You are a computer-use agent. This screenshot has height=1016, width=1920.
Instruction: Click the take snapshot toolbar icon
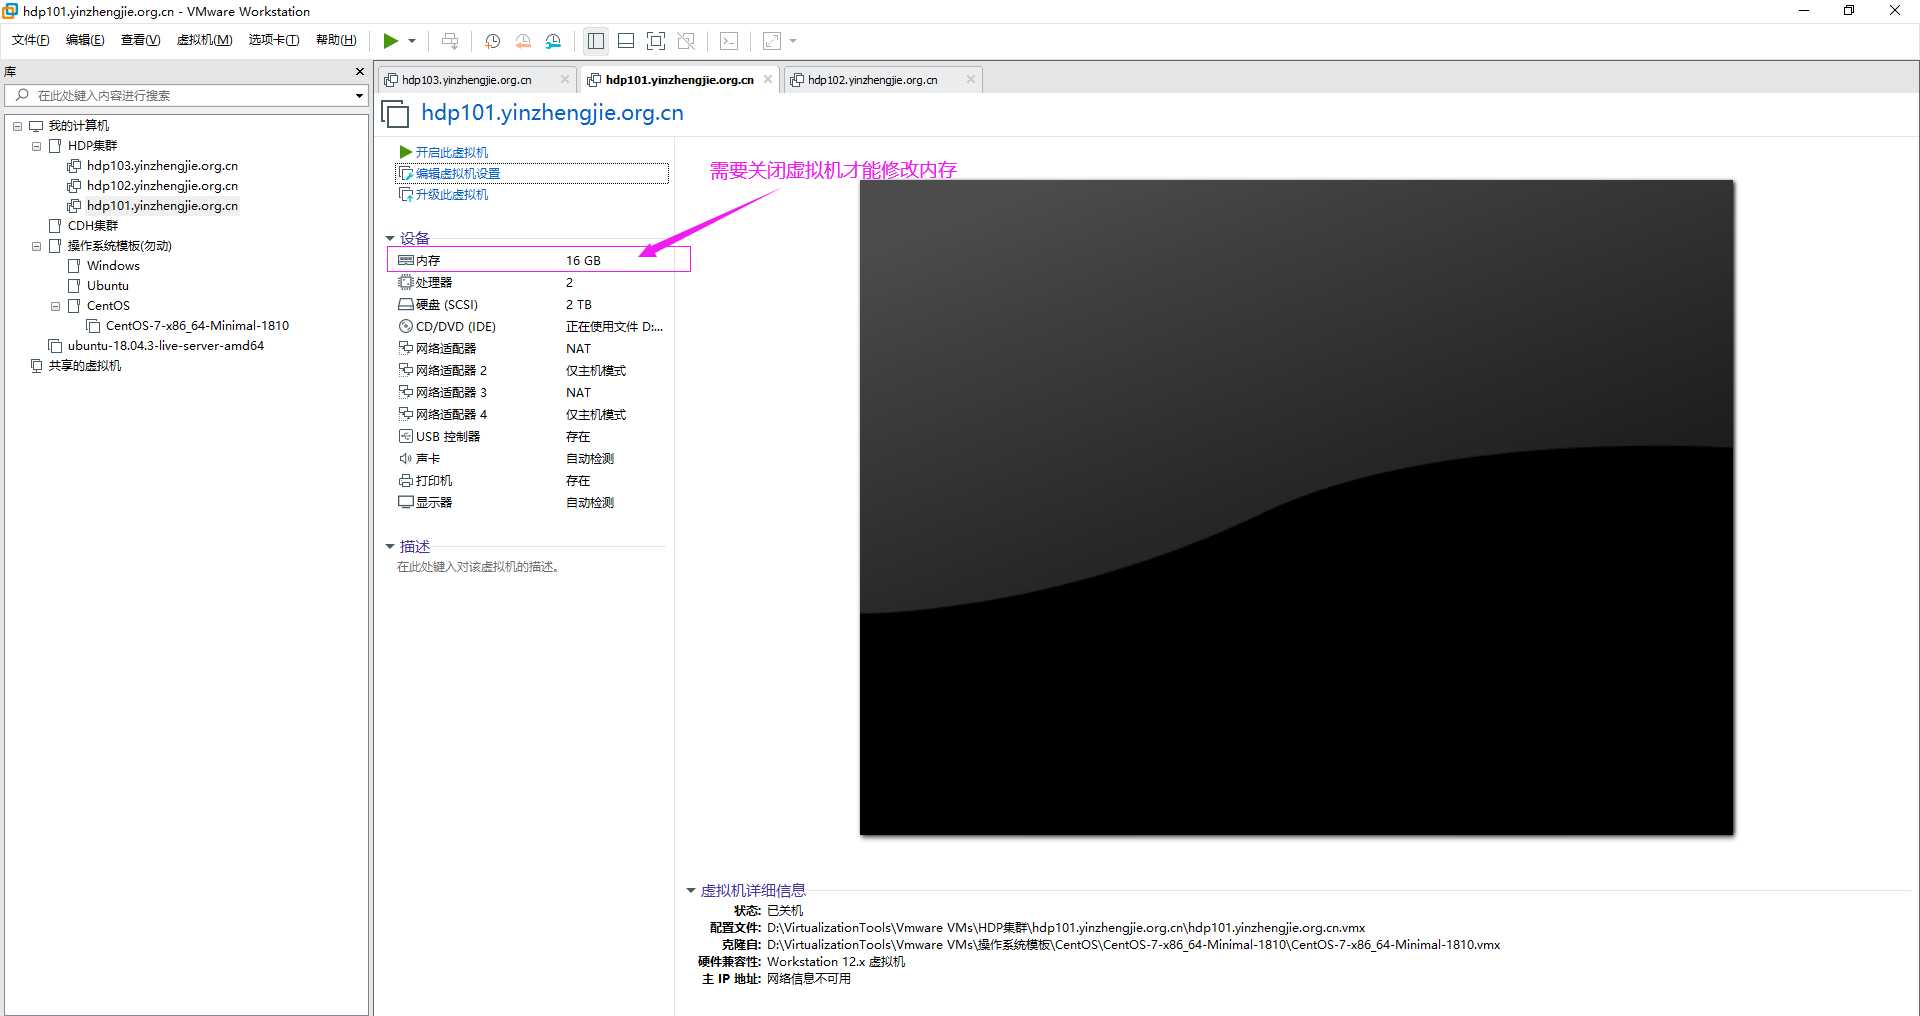[492, 41]
